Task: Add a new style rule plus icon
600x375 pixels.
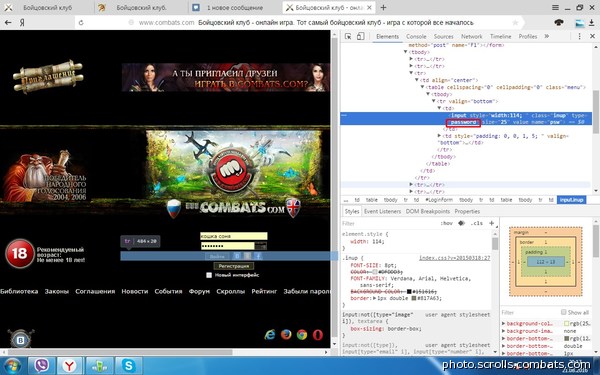Action: click(x=492, y=223)
